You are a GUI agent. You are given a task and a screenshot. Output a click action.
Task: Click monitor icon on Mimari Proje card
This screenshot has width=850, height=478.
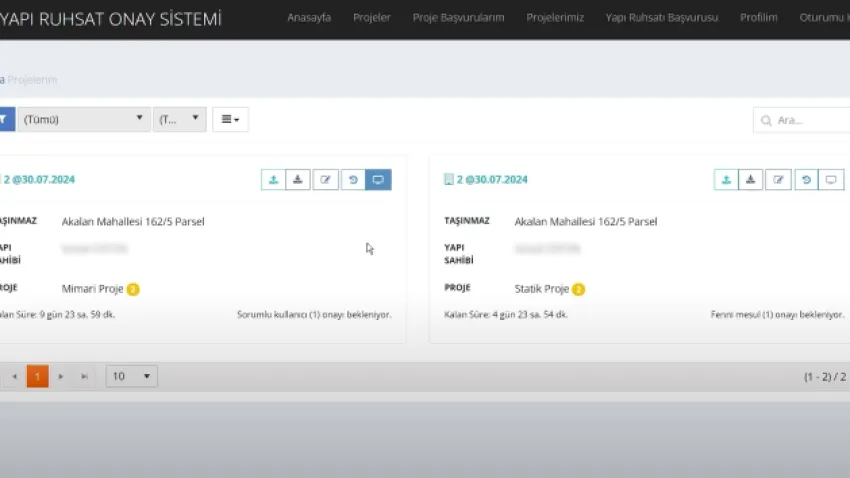point(378,180)
